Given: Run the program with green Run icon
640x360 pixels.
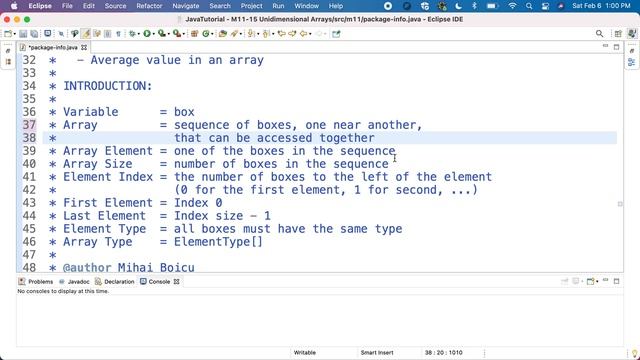Looking at the screenshot, I should (x=147, y=34).
